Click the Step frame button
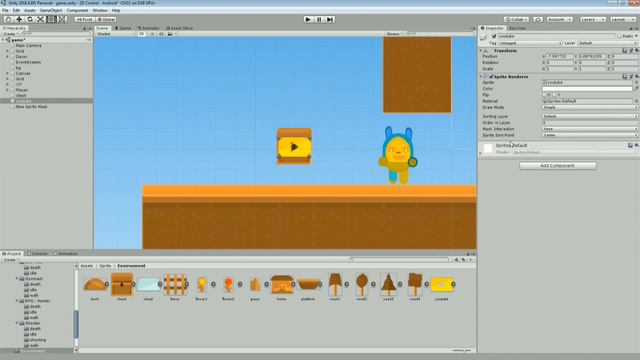This screenshot has width=640, height=360. point(330,19)
